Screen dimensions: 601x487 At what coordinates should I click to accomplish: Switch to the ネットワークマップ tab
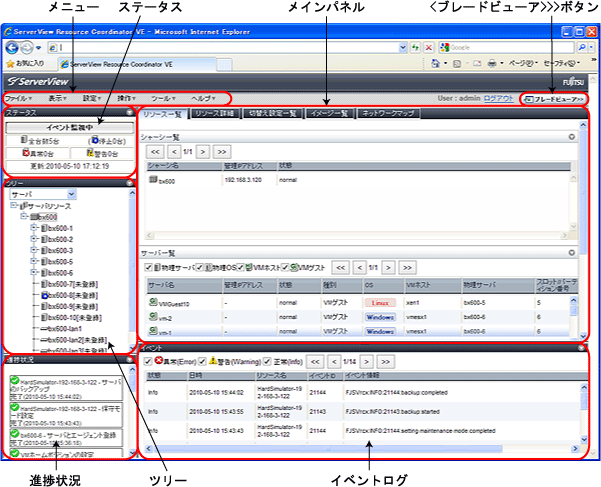388,113
